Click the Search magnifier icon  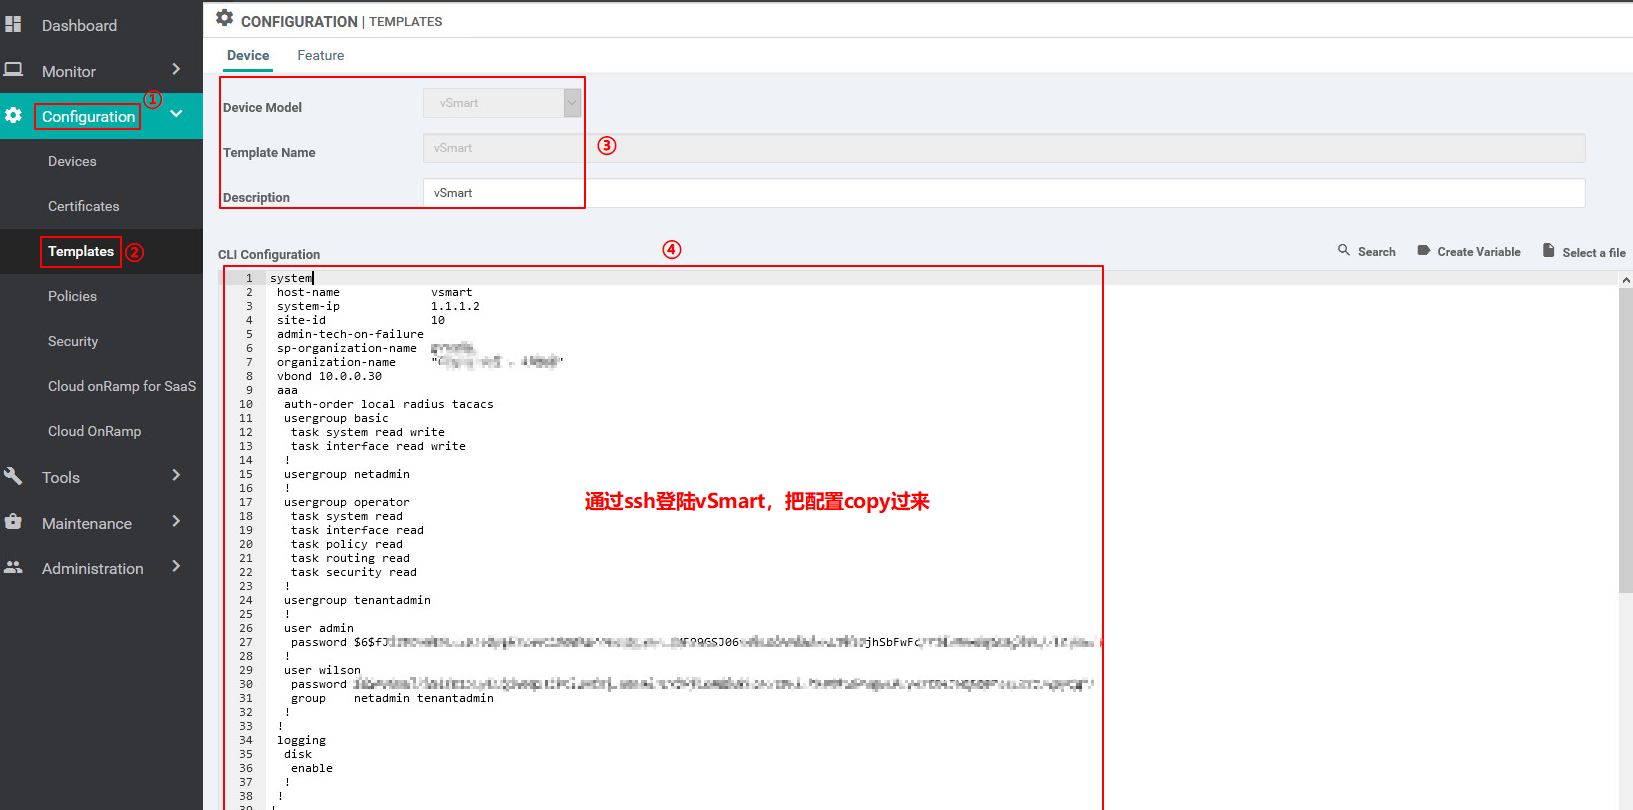[1344, 250]
